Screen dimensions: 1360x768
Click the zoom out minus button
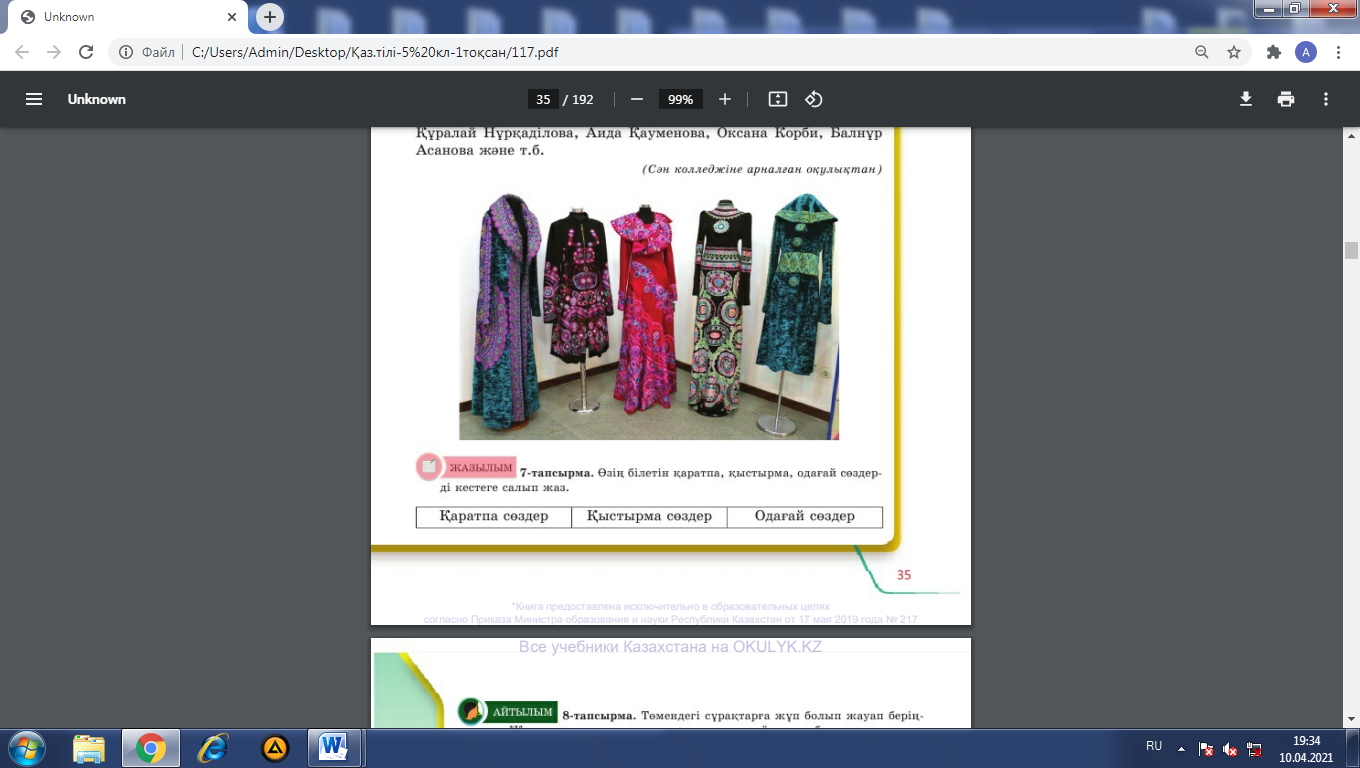point(636,99)
